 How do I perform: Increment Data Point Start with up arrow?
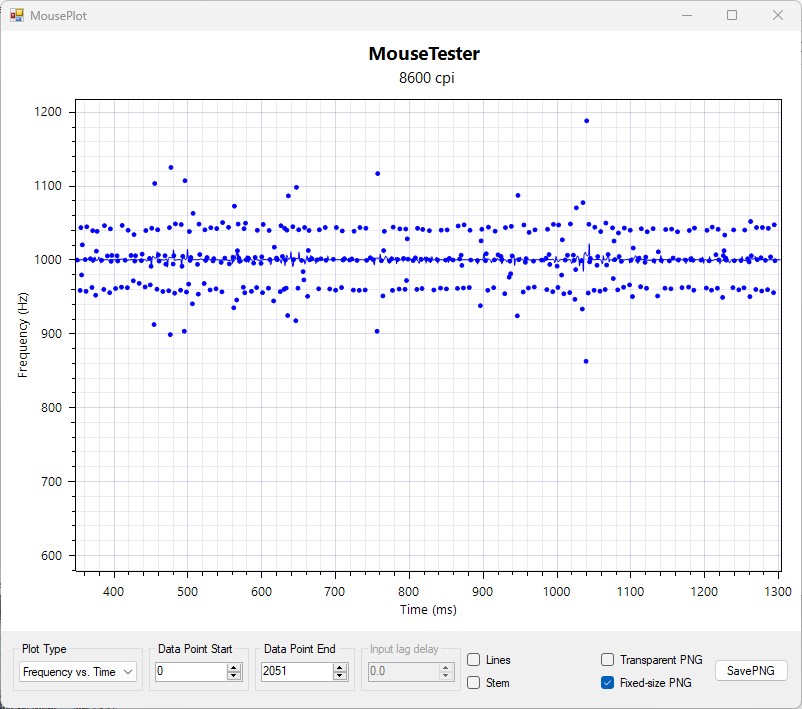coord(234,667)
